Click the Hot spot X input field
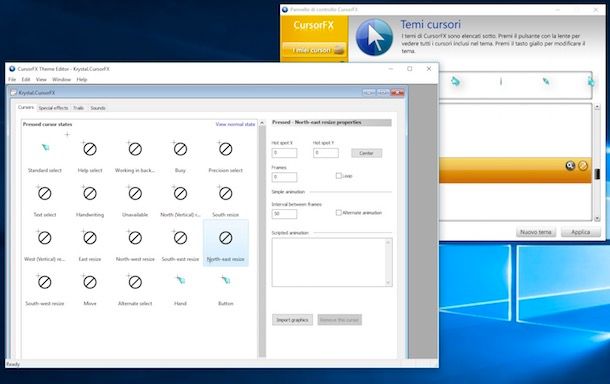The width and height of the screenshot is (610, 384). (284, 153)
